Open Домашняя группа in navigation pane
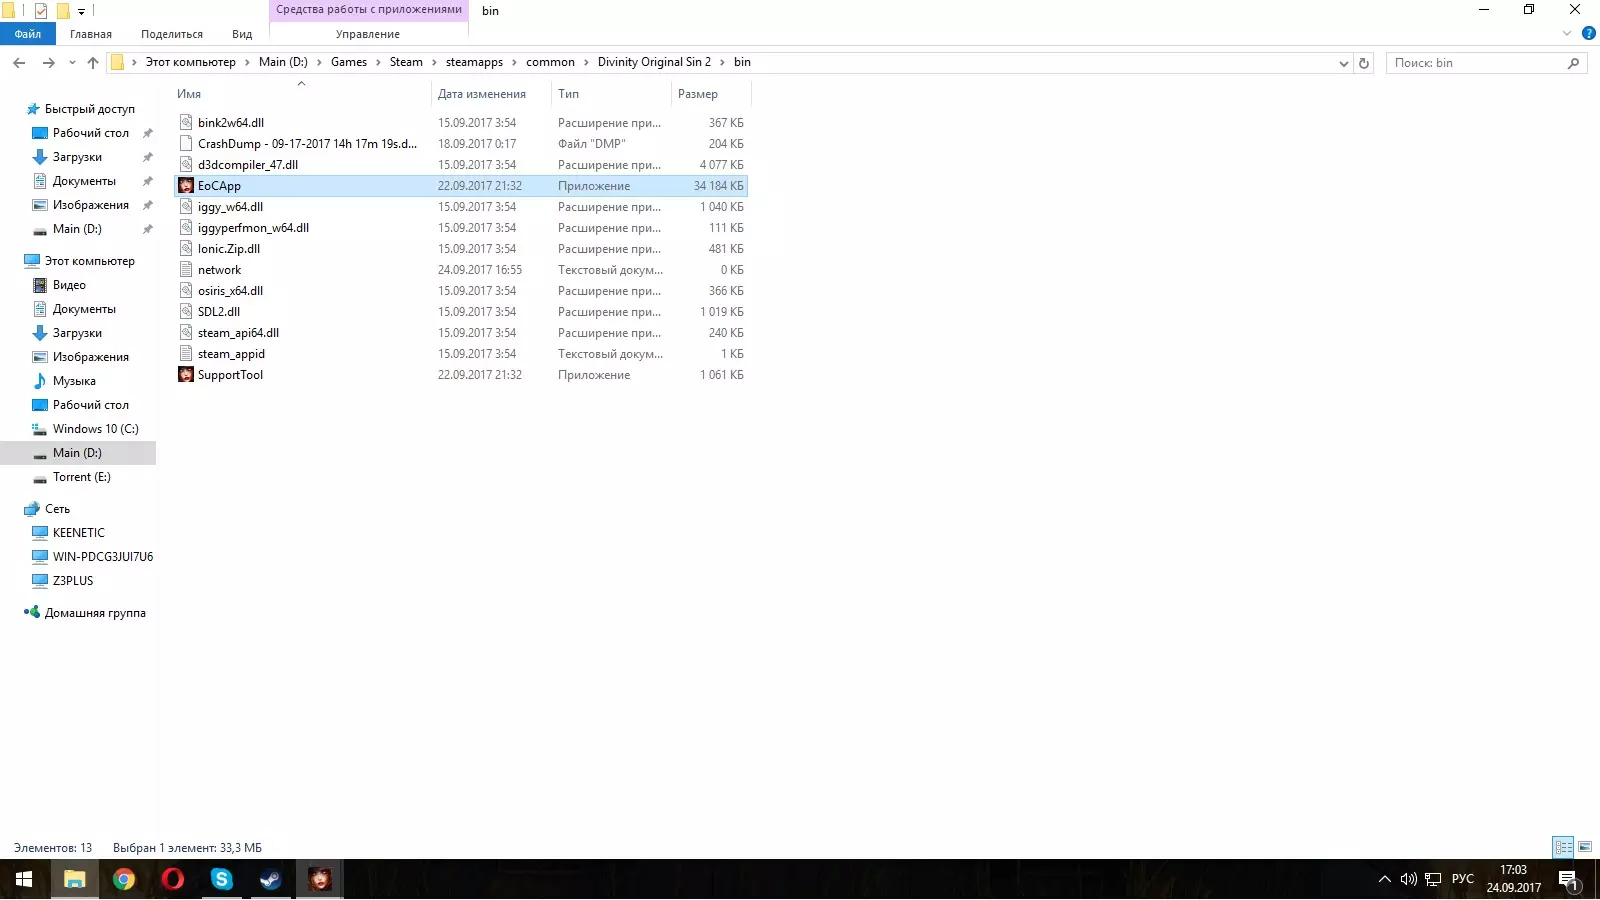The width and height of the screenshot is (1600, 900). (x=95, y=613)
